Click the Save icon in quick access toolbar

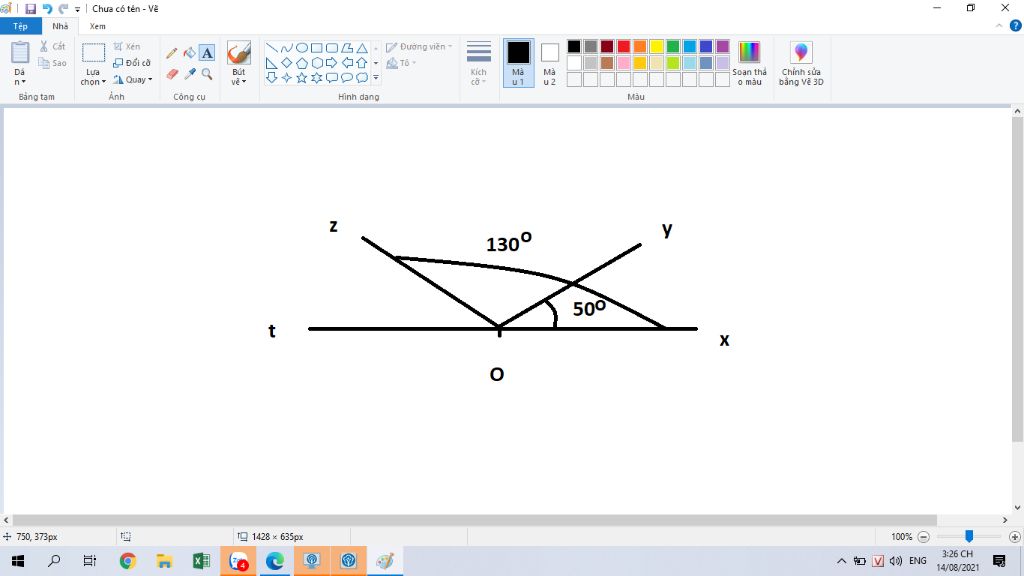[31, 8]
